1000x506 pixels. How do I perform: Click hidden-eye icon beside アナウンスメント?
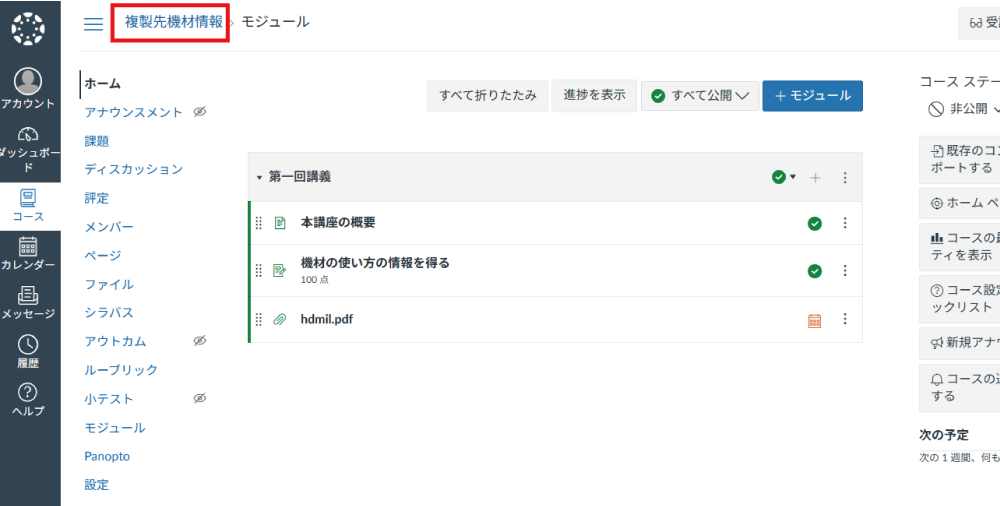click(x=200, y=112)
